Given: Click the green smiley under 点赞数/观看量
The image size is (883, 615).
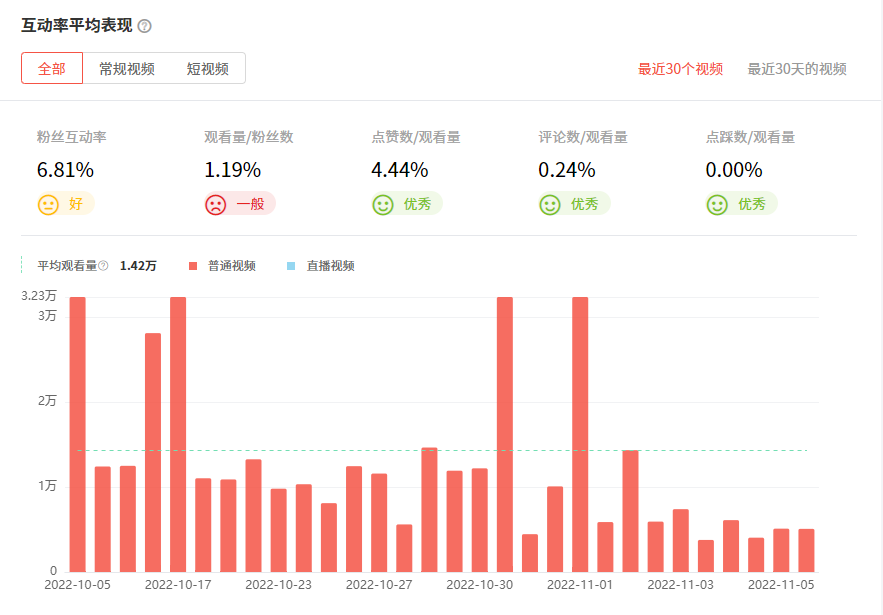Looking at the screenshot, I should (x=383, y=204).
